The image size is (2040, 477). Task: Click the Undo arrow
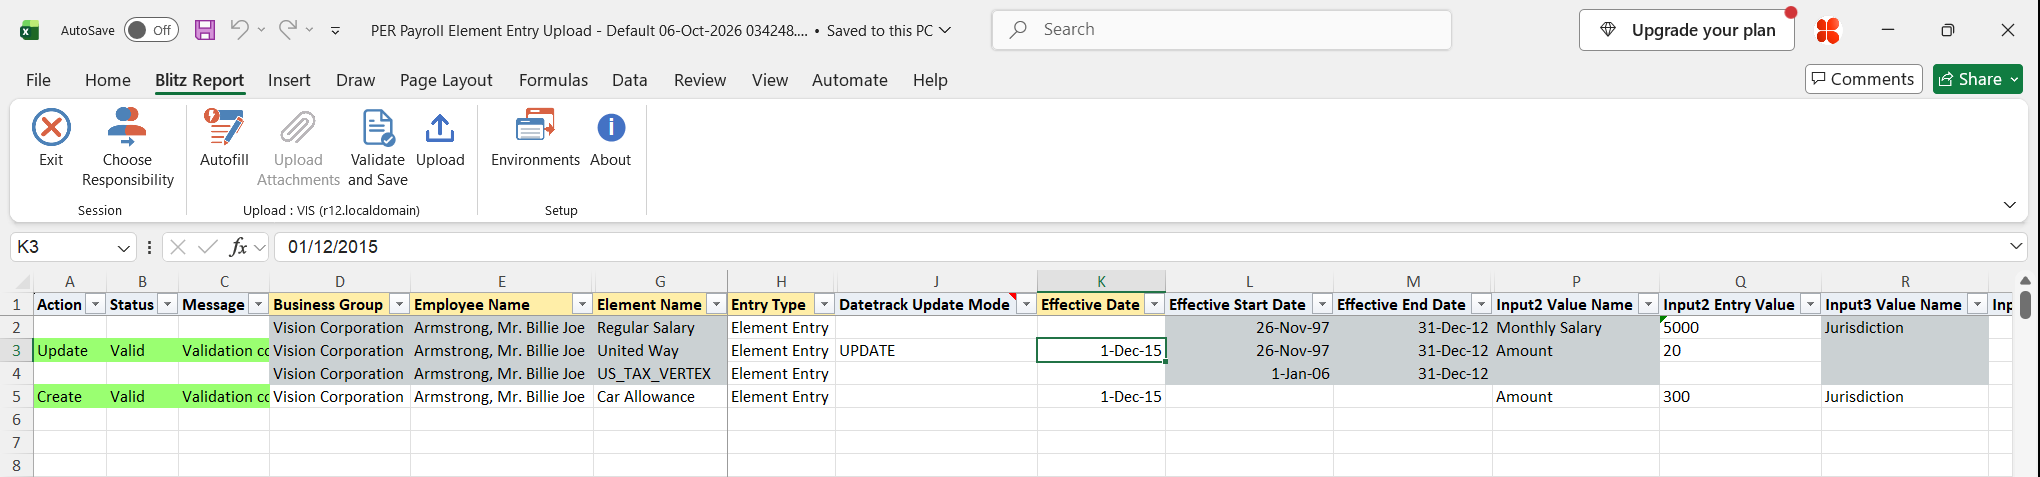point(239,30)
